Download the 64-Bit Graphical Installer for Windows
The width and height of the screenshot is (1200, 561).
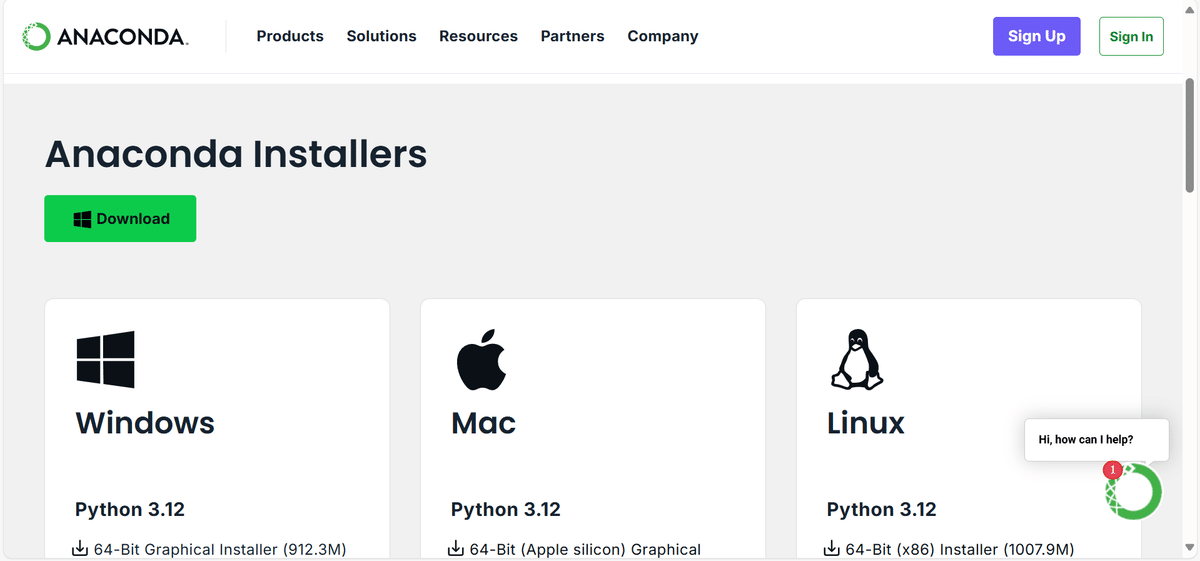click(220, 549)
